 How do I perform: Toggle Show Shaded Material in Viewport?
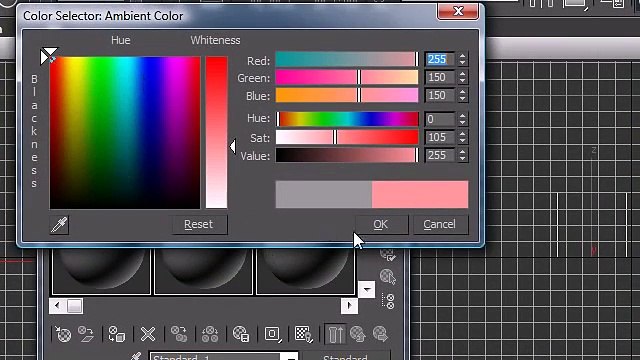(x=303, y=334)
